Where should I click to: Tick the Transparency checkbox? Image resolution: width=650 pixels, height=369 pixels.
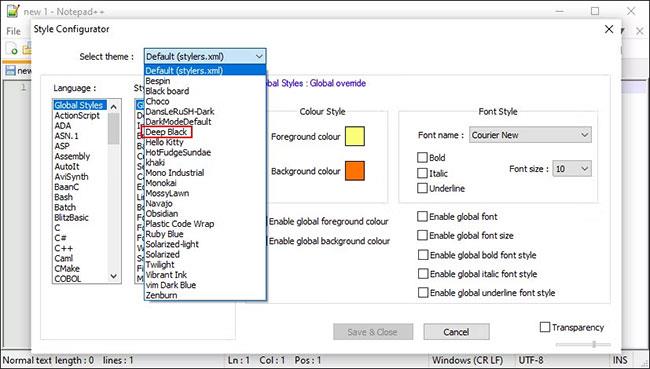point(545,327)
